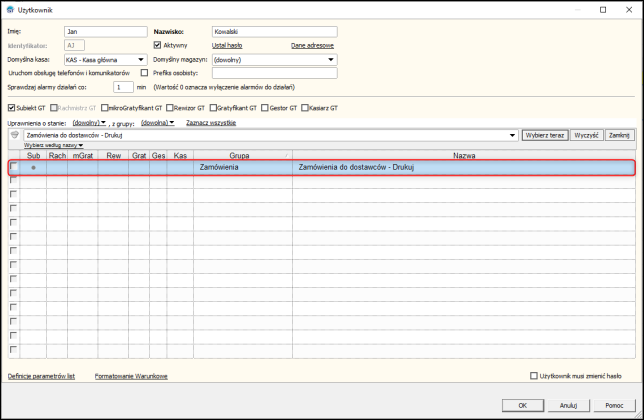This screenshot has width=644, height=420.
Task: Sort by the Sub column header
Action: (33, 156)
